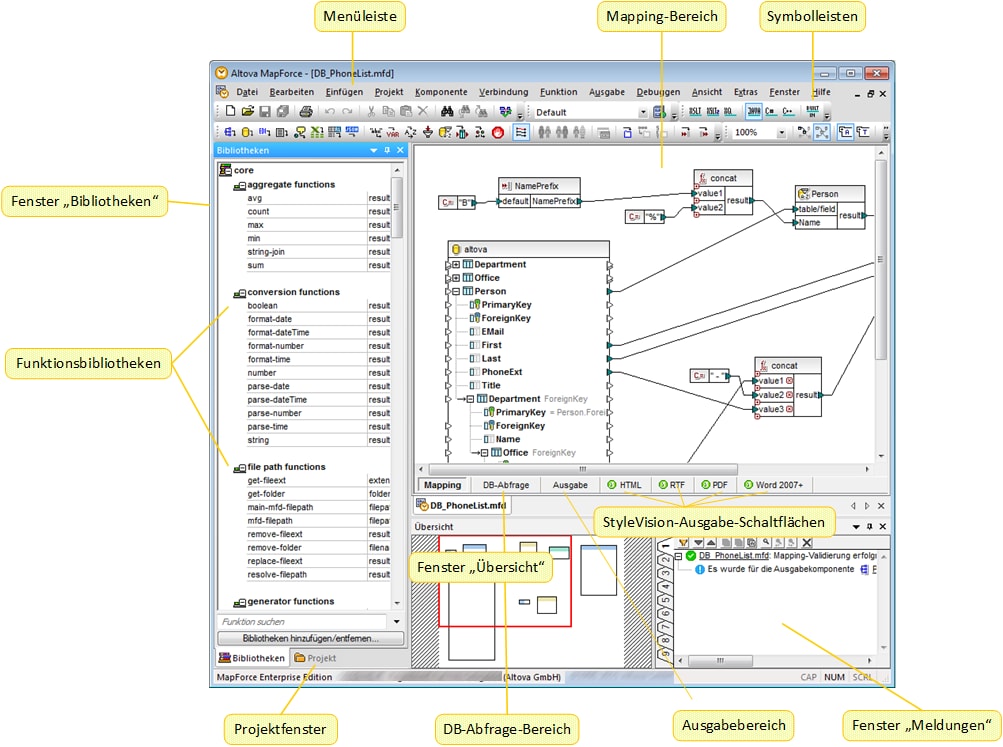Click the Print icon in the toolbar
The width and height of the screenshot is (1003, 747).
tap(306, 112)
